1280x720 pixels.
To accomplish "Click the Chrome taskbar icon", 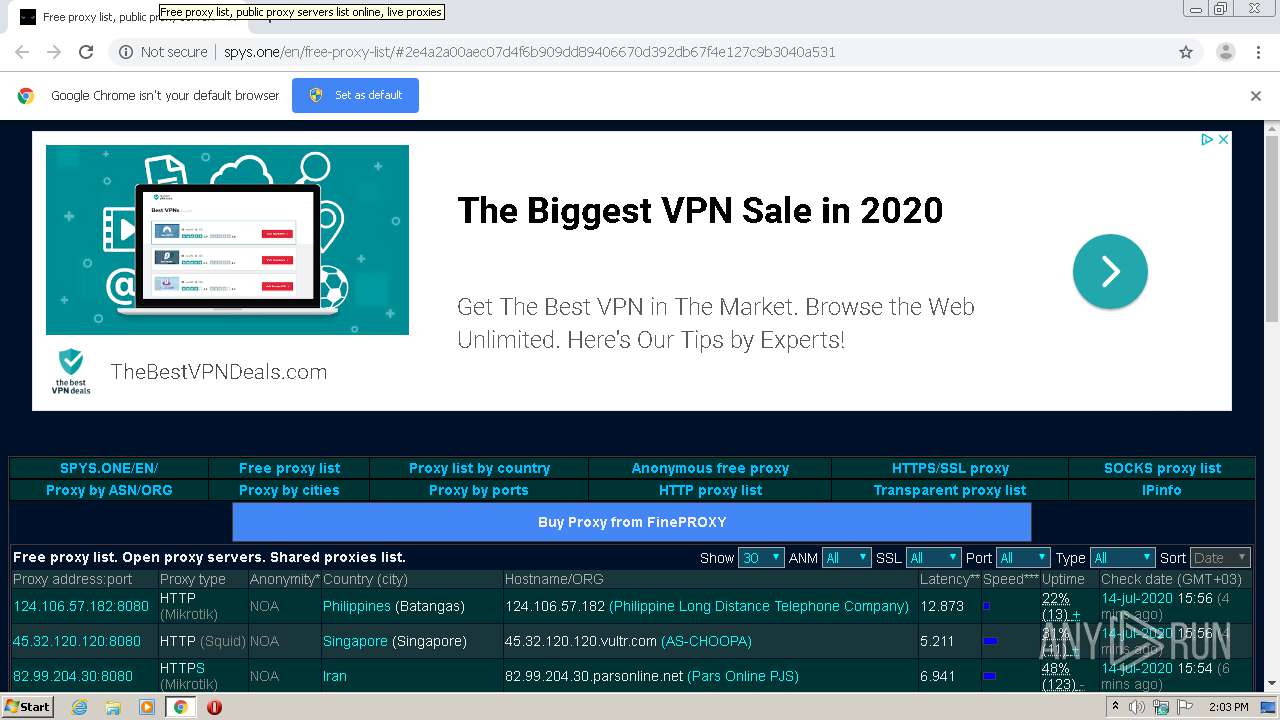I will tap(181, 707).
